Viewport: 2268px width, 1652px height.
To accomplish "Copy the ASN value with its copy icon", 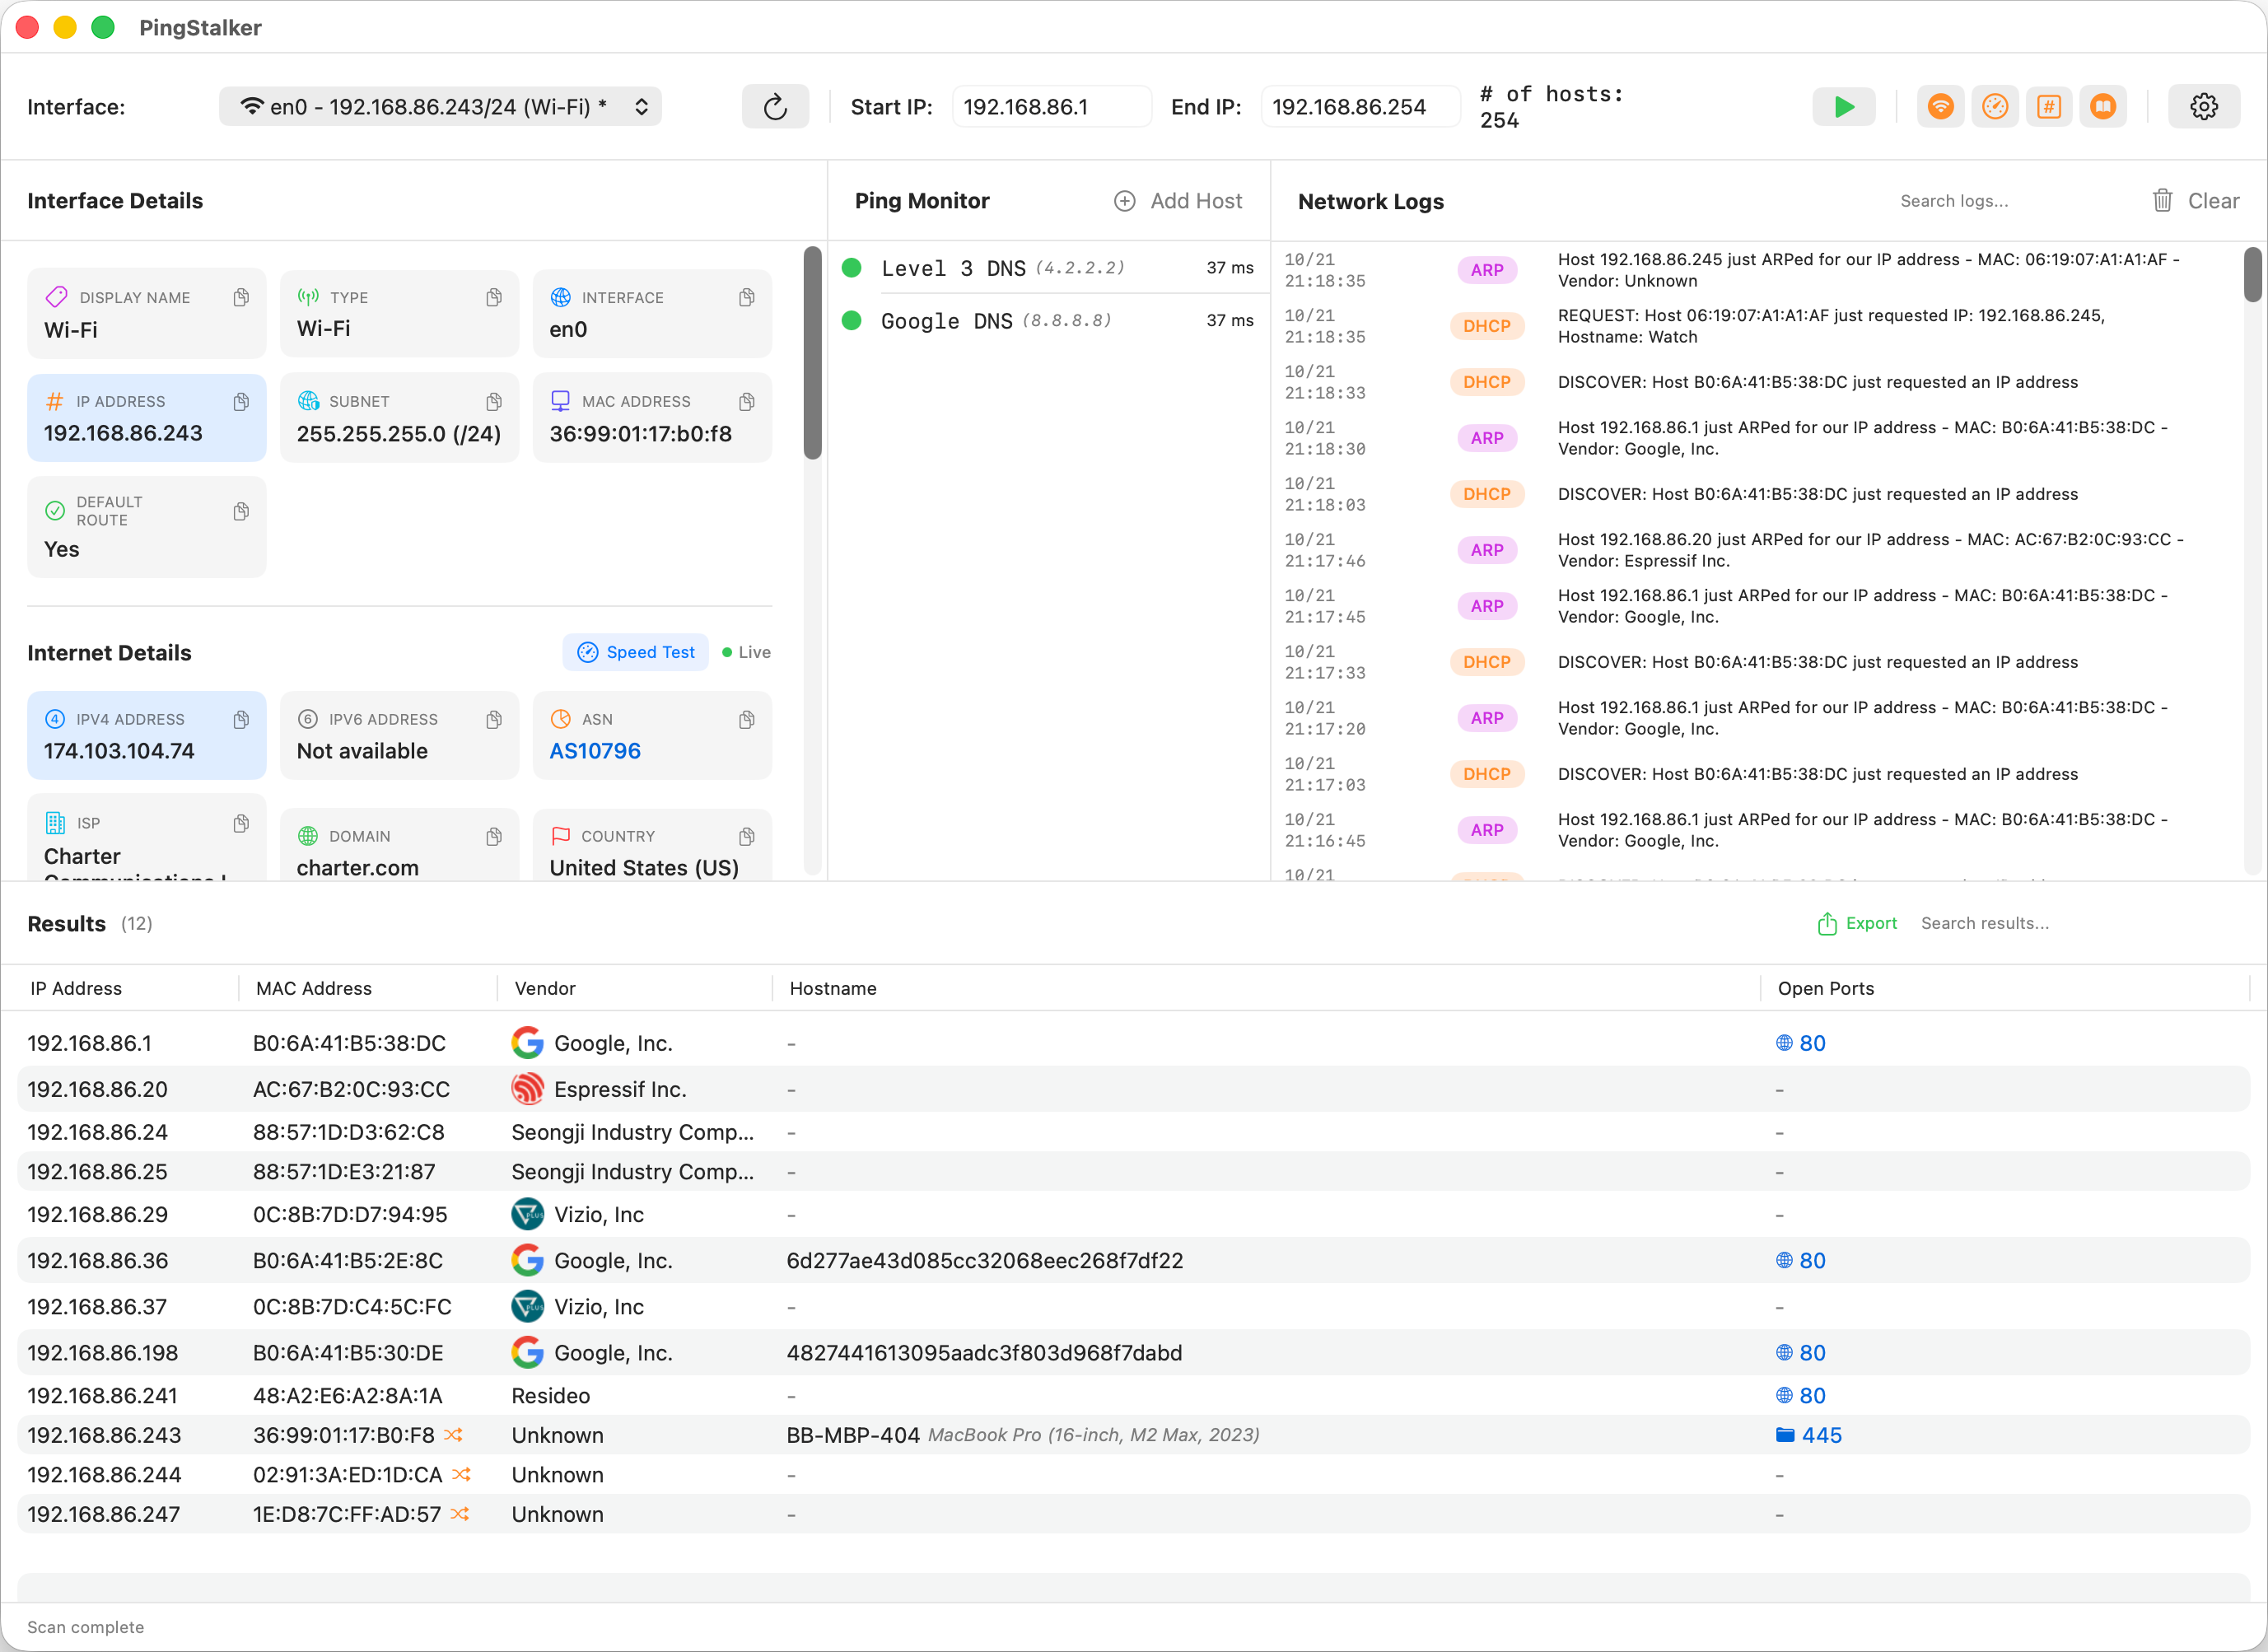I will point(746,720).
